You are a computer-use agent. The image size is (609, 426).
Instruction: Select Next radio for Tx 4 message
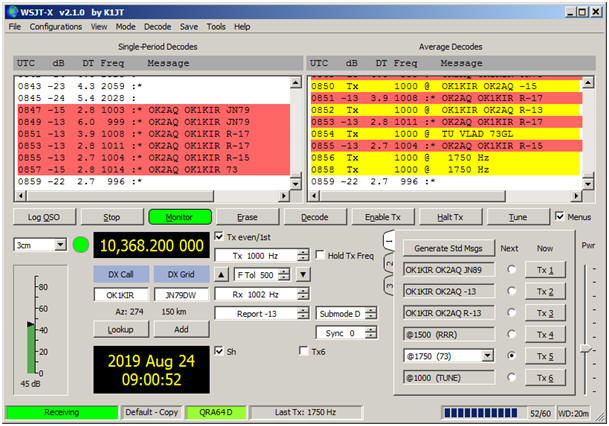(x=511, y=334)
